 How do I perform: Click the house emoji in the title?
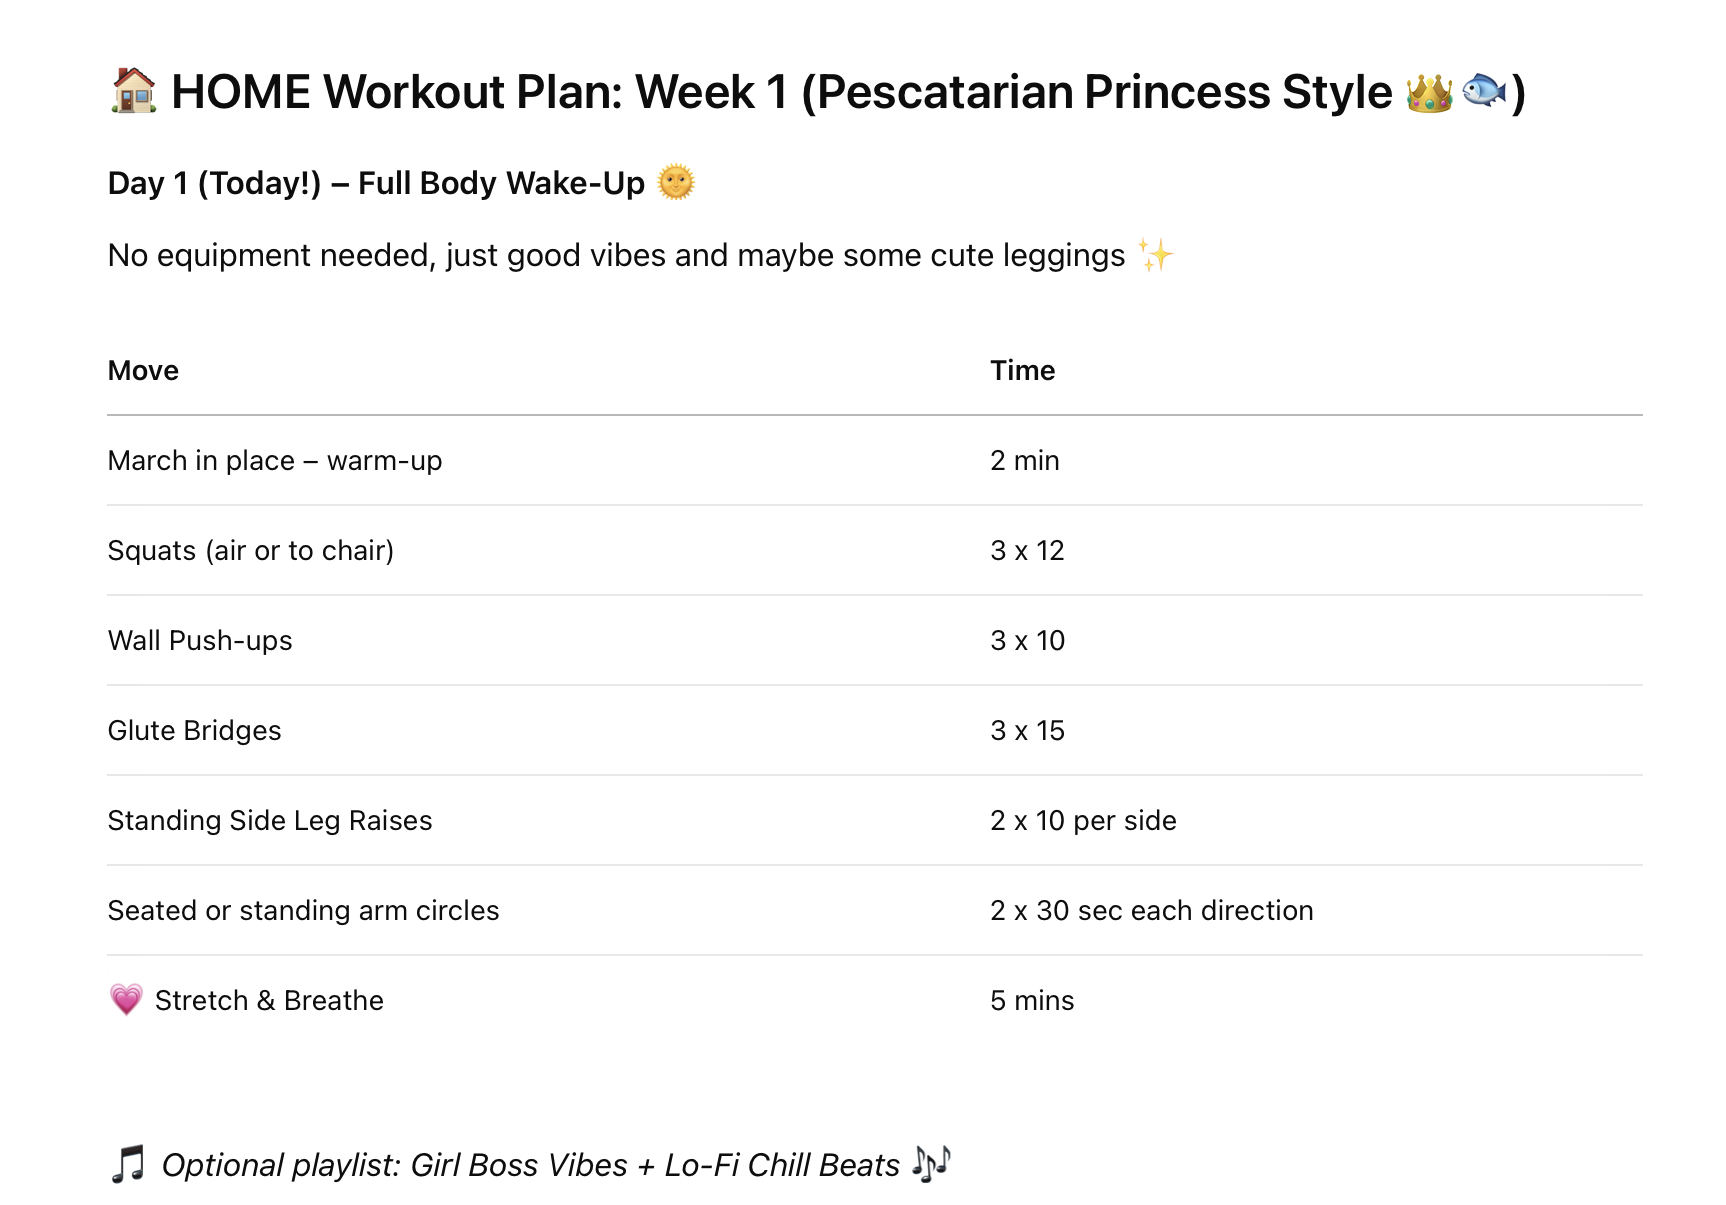coord(133,91)
